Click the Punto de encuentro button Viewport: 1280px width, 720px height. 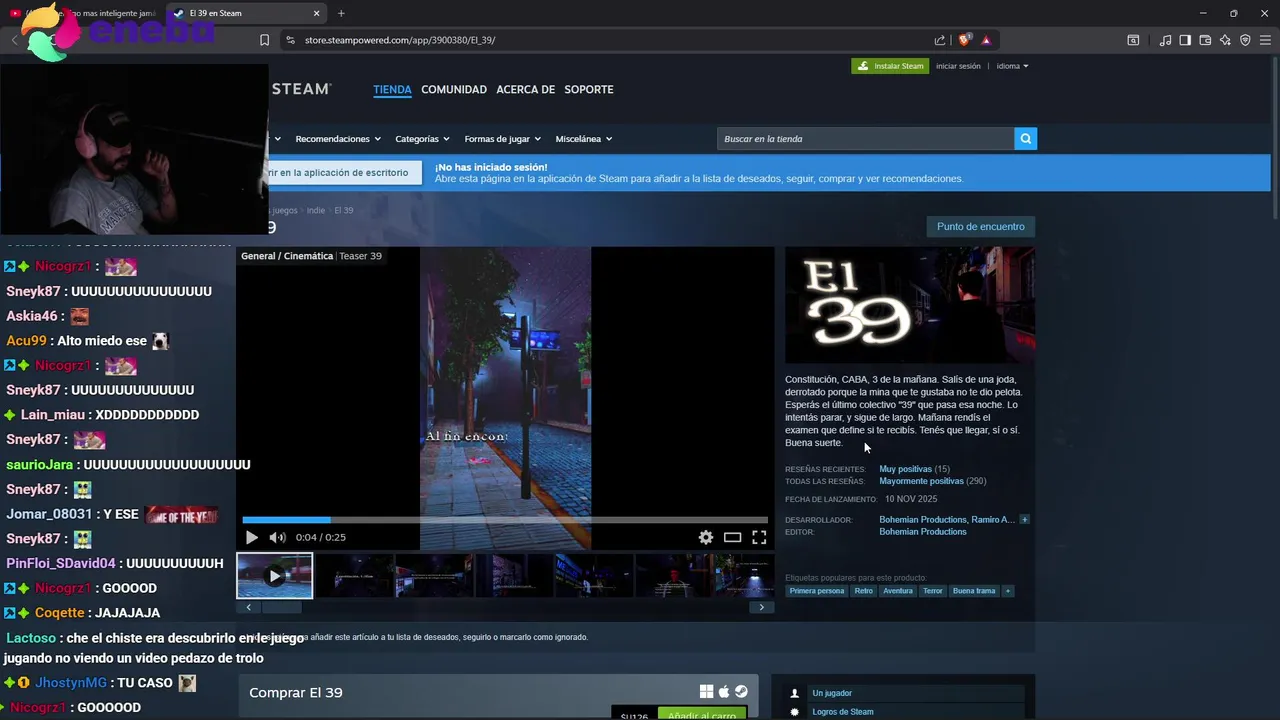click(980, 227)
